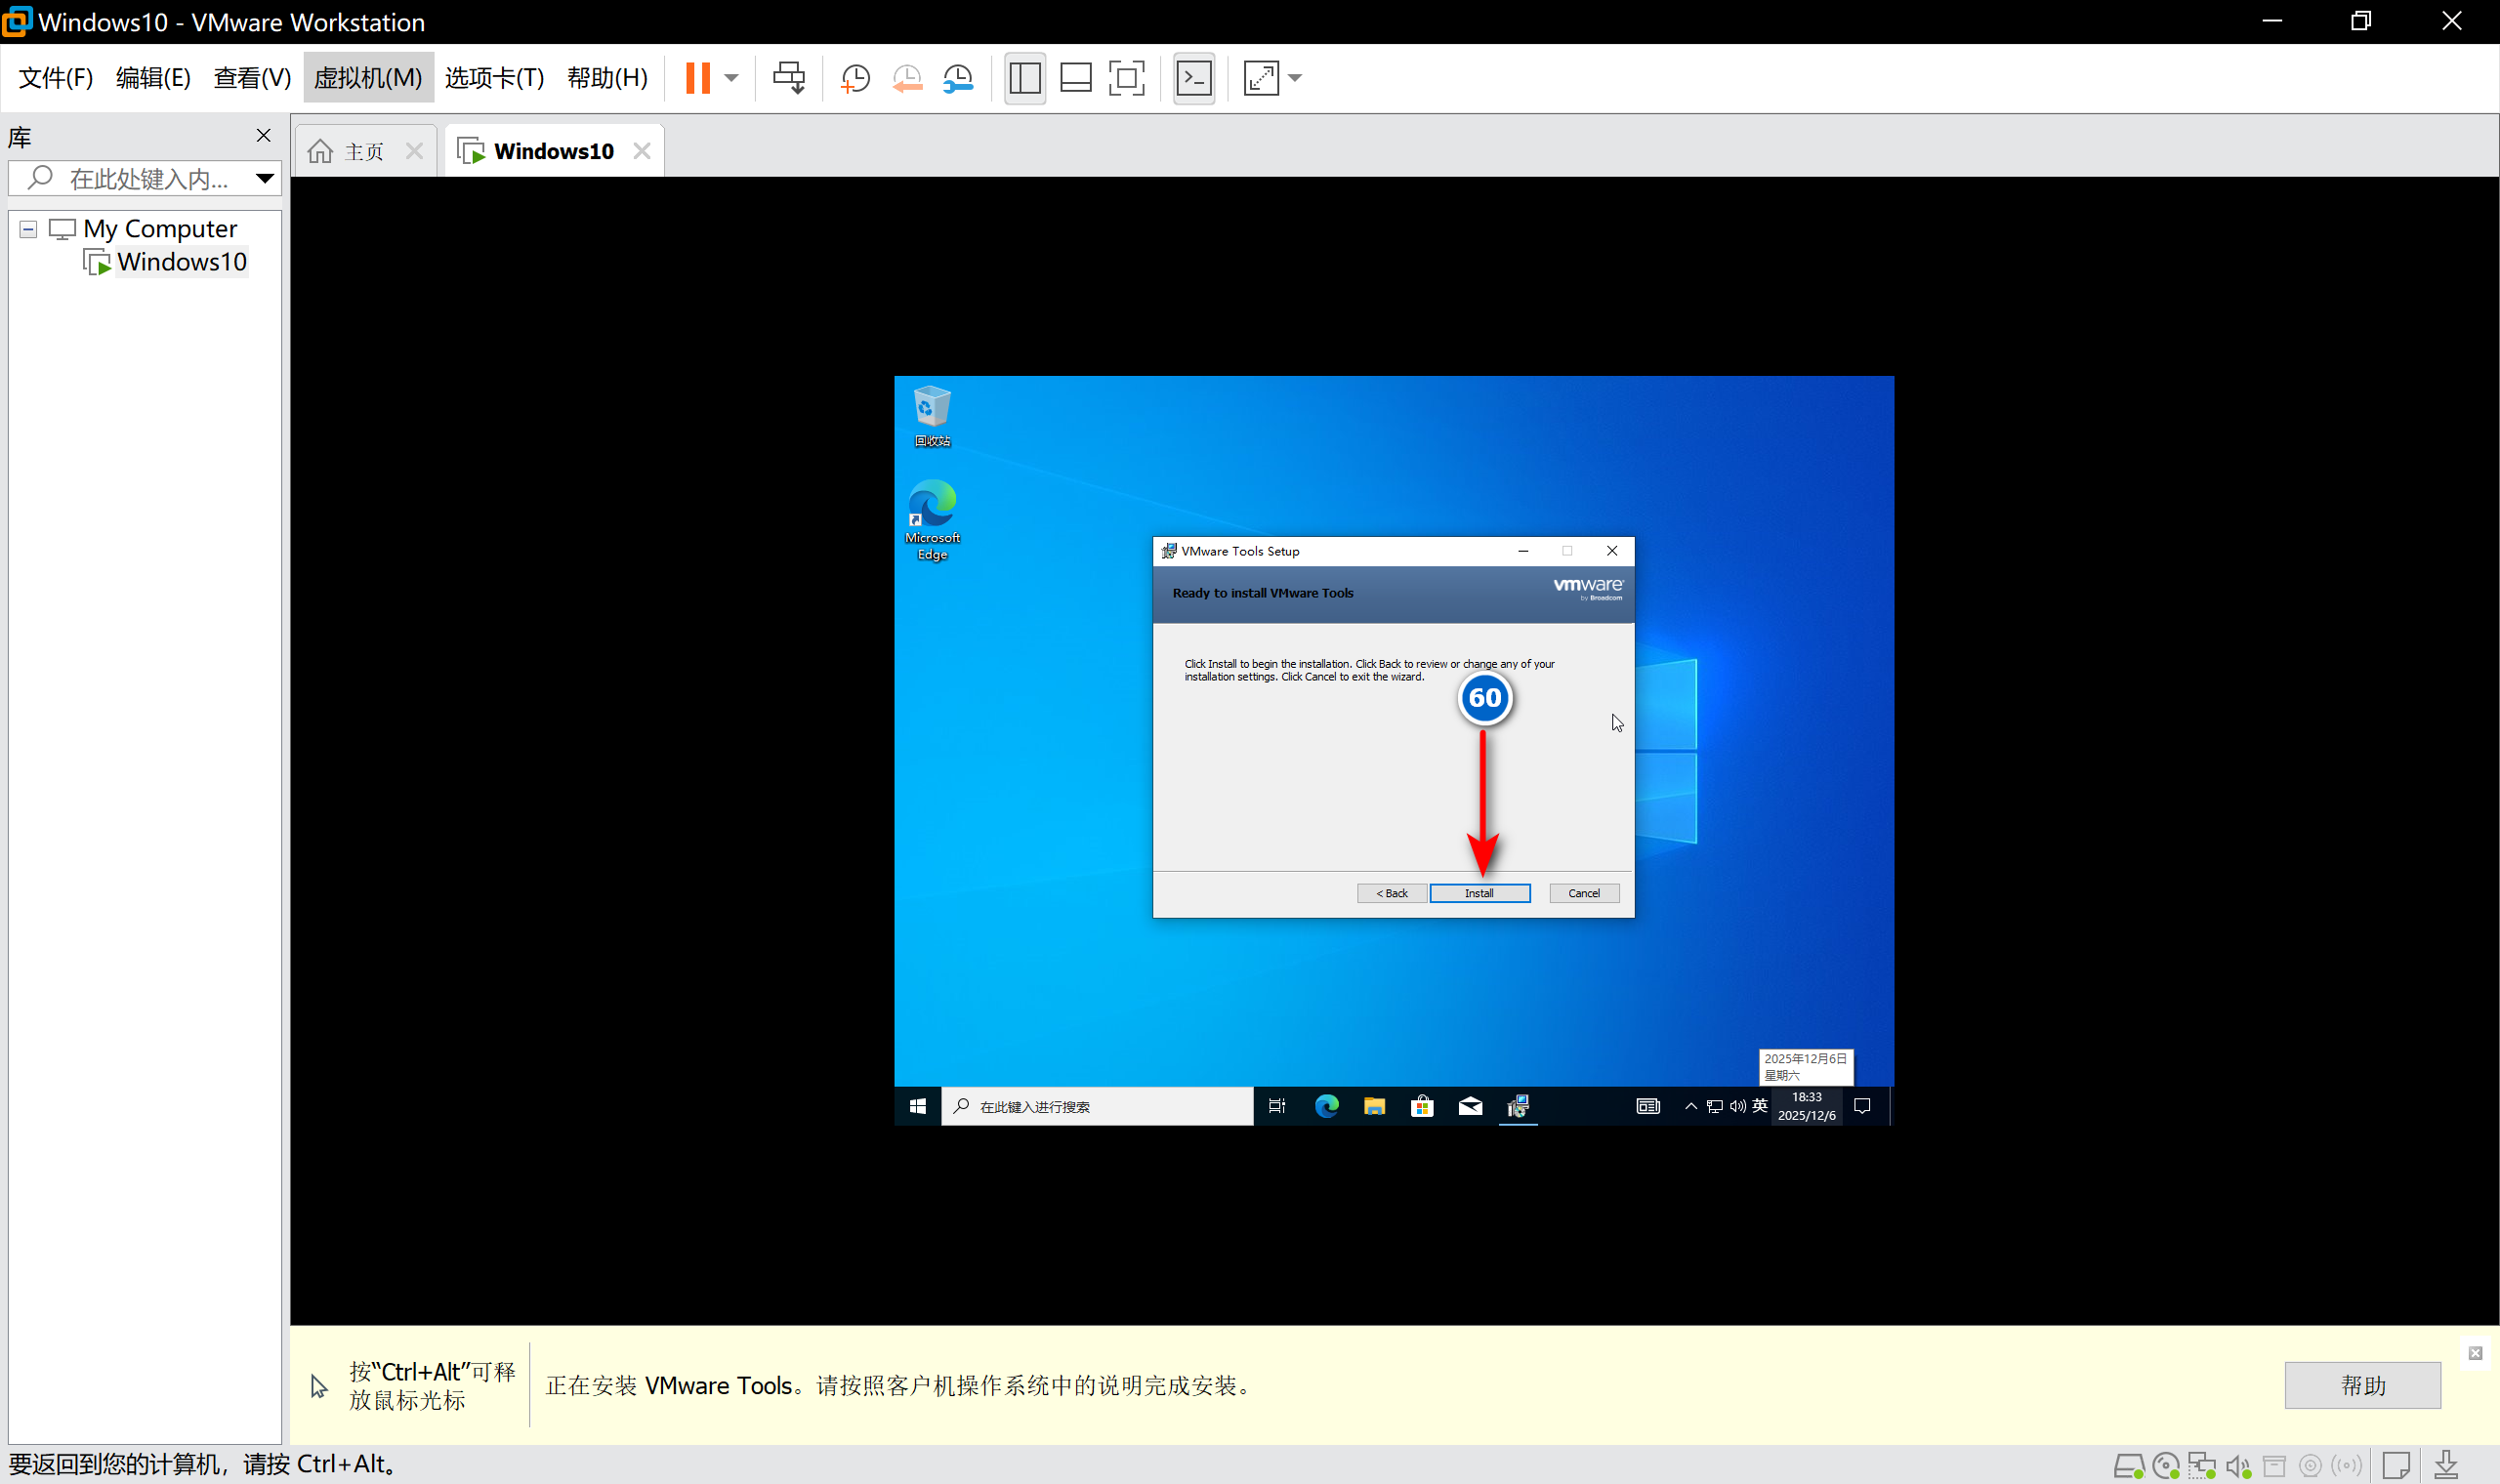The image size is (2500, 1484).
Task: Open the power options dropdown arrow
Action: [732, 78]
